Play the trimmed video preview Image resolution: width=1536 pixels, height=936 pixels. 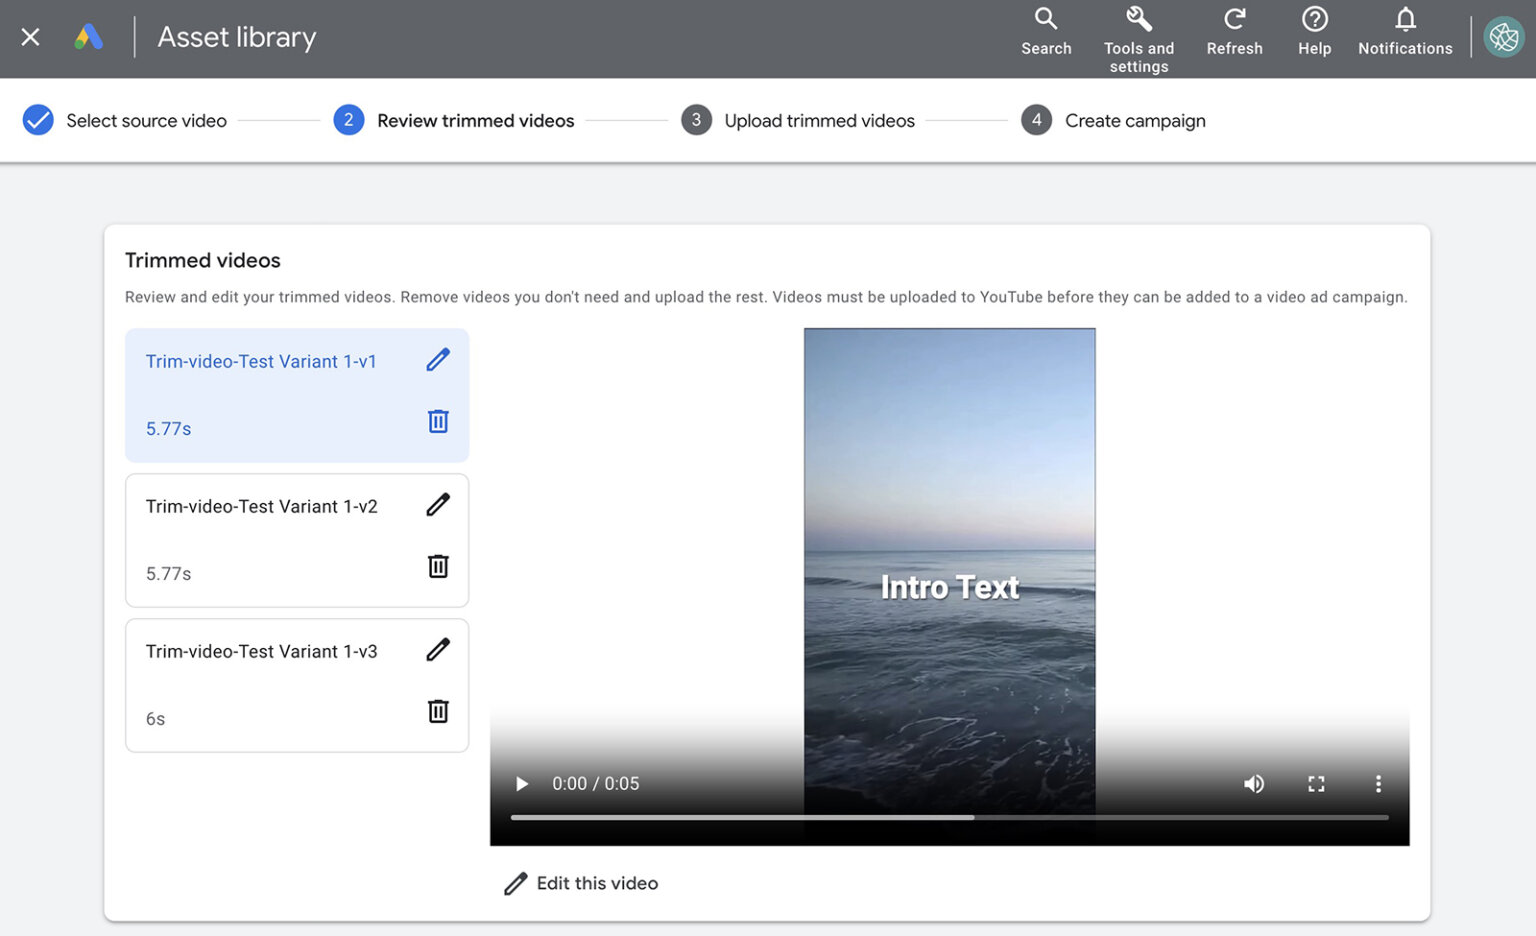[x=521, y=784]
